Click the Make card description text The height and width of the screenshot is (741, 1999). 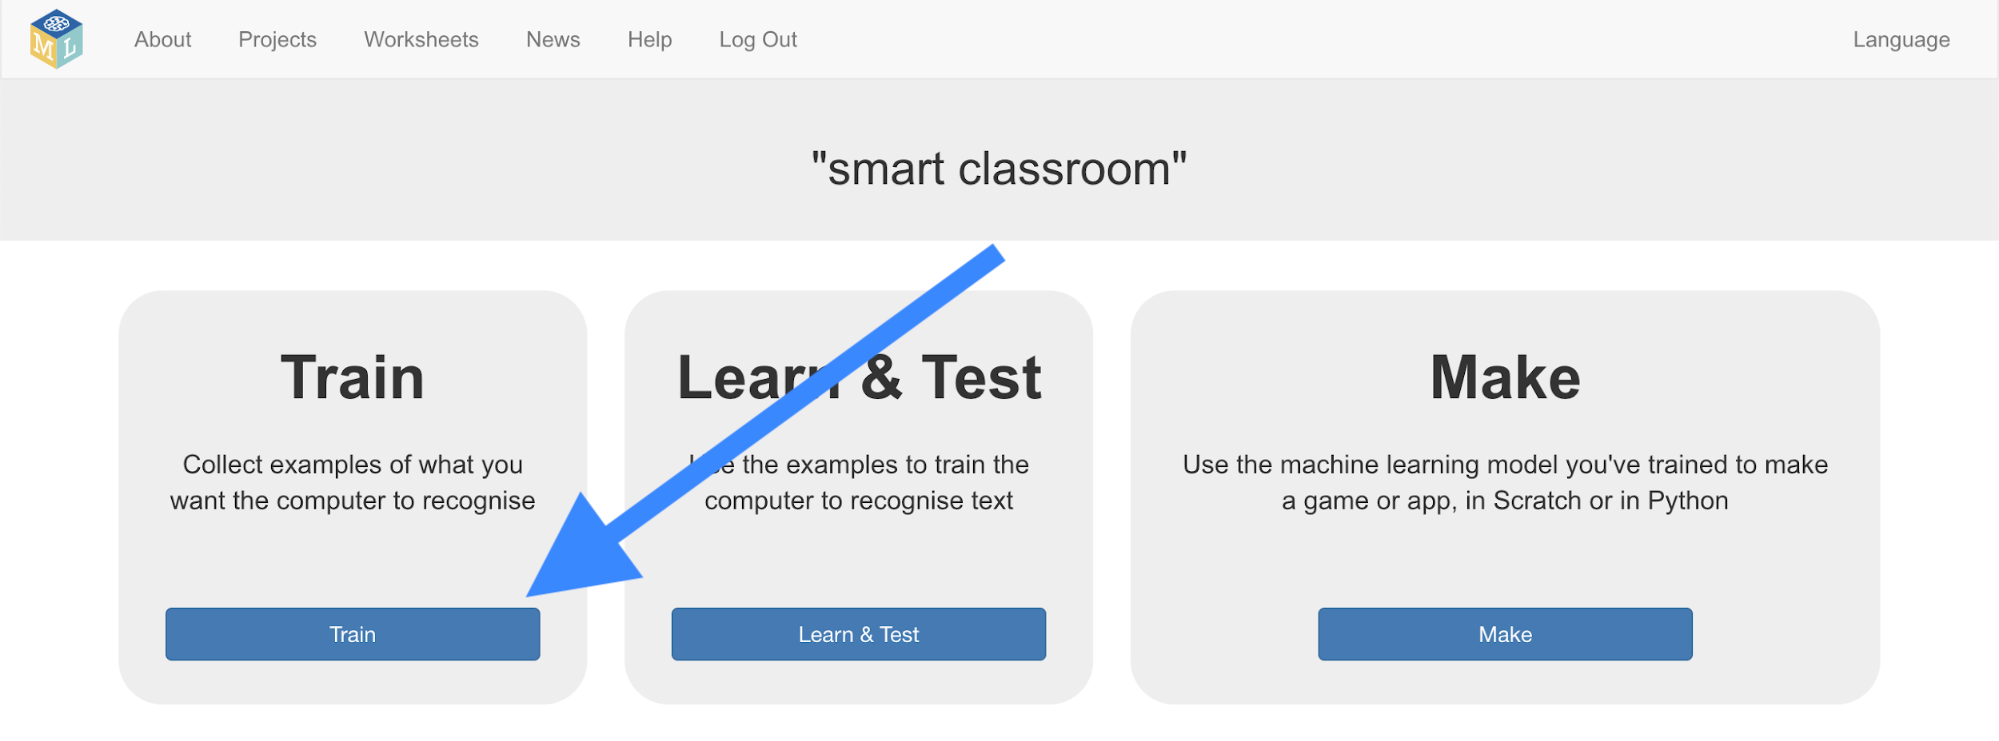1504,482
